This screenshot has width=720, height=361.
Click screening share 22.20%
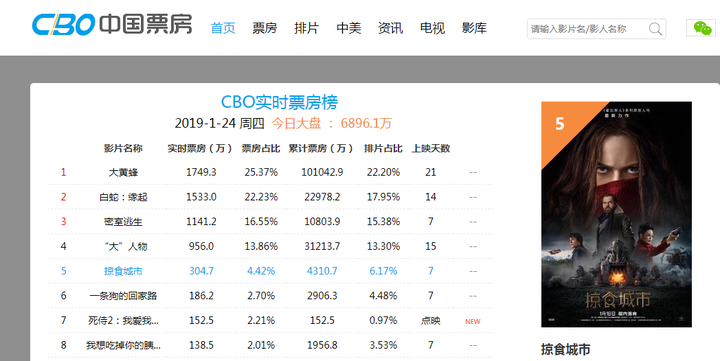pos(383,172)
